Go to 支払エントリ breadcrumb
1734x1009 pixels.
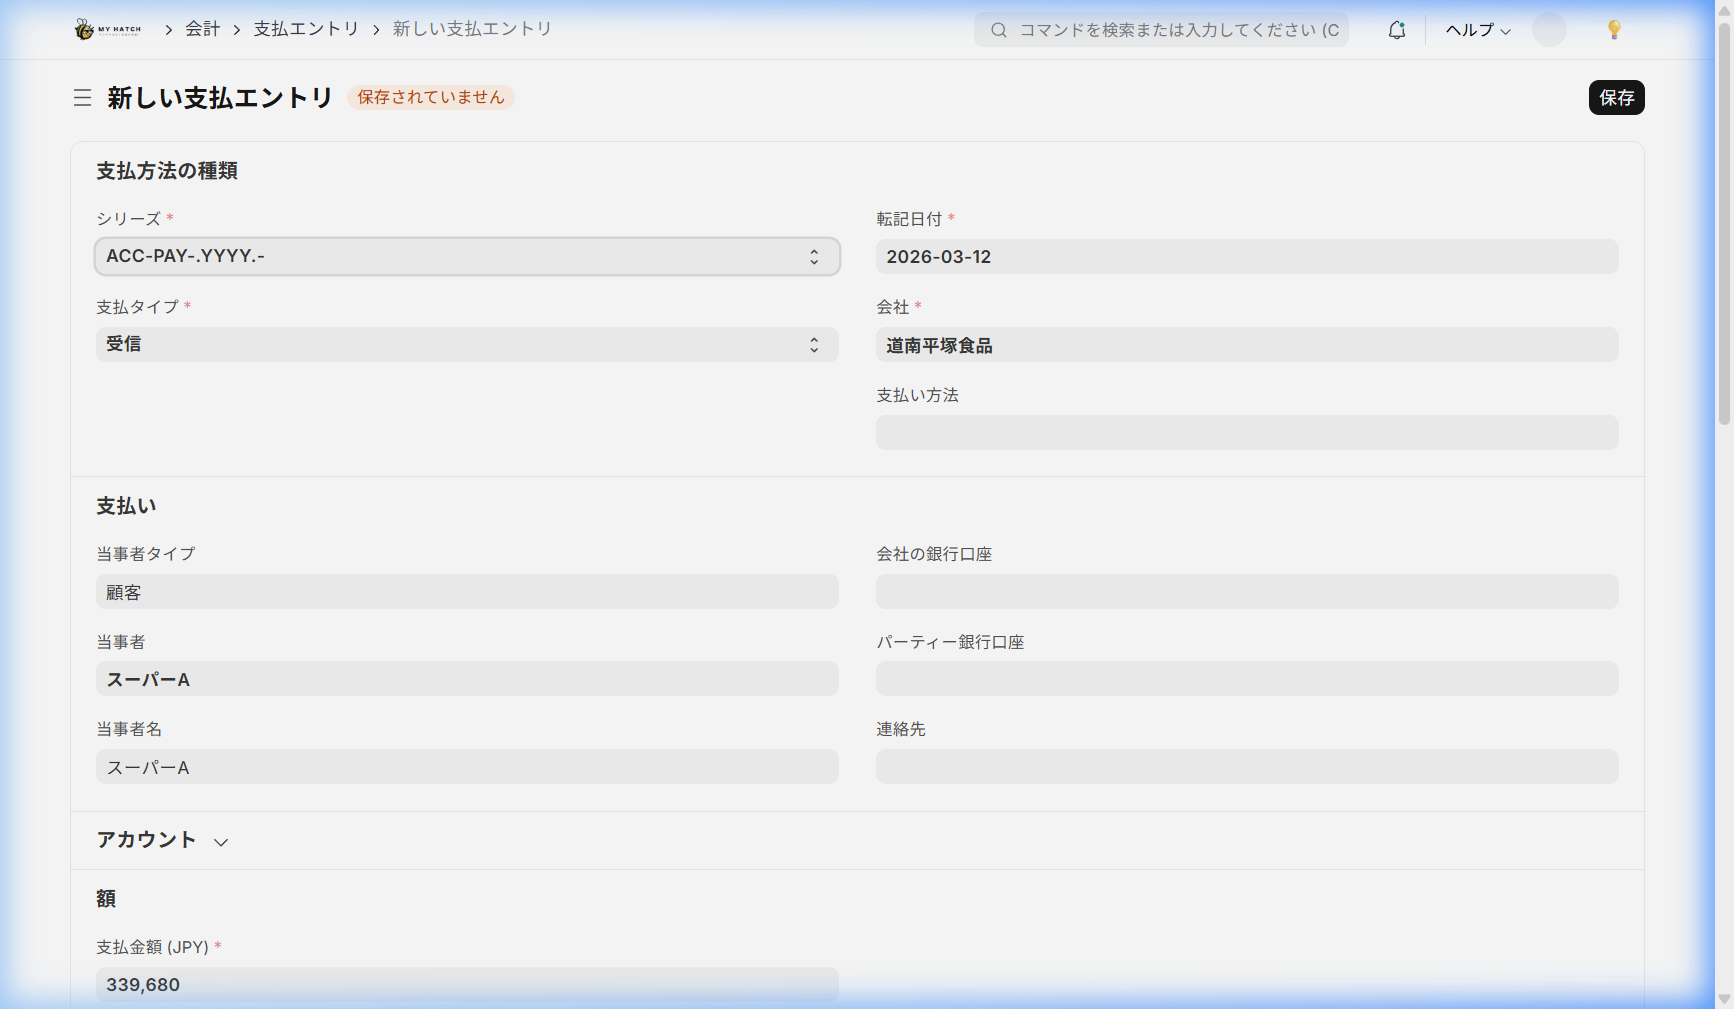coord(306,29)
